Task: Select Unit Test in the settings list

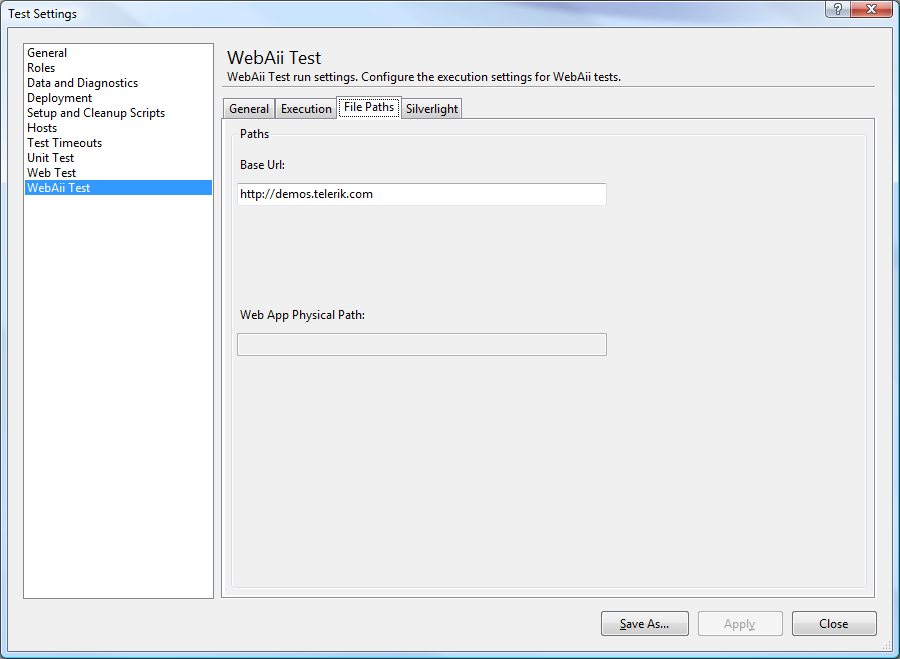Action: [x=50, y=158]
